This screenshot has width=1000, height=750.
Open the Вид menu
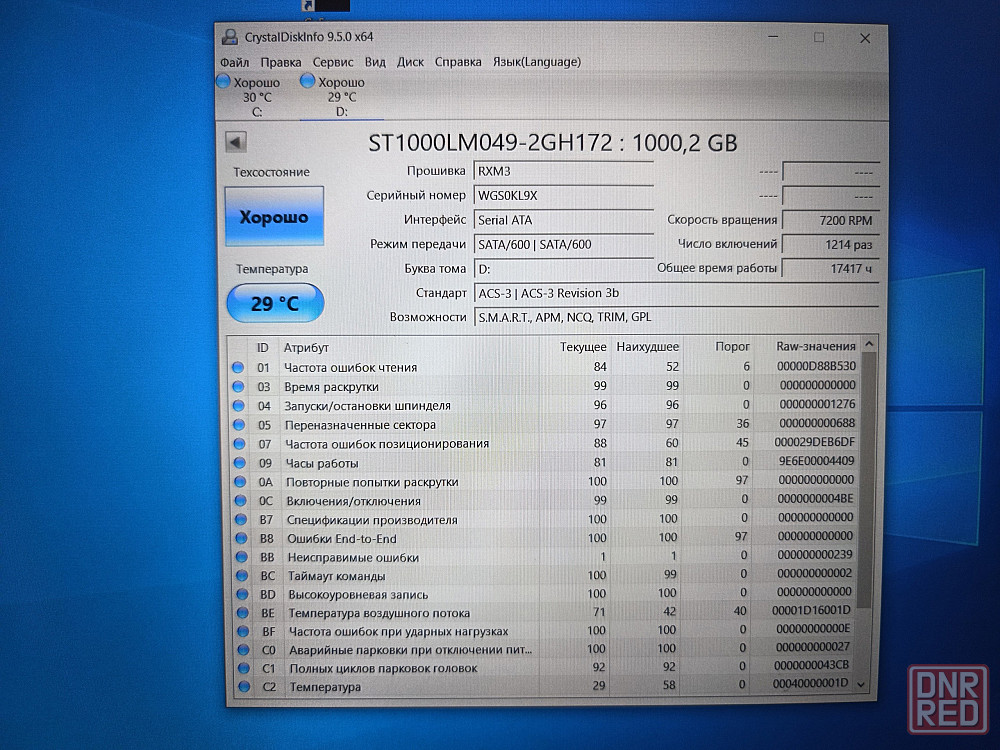point(375,62)
